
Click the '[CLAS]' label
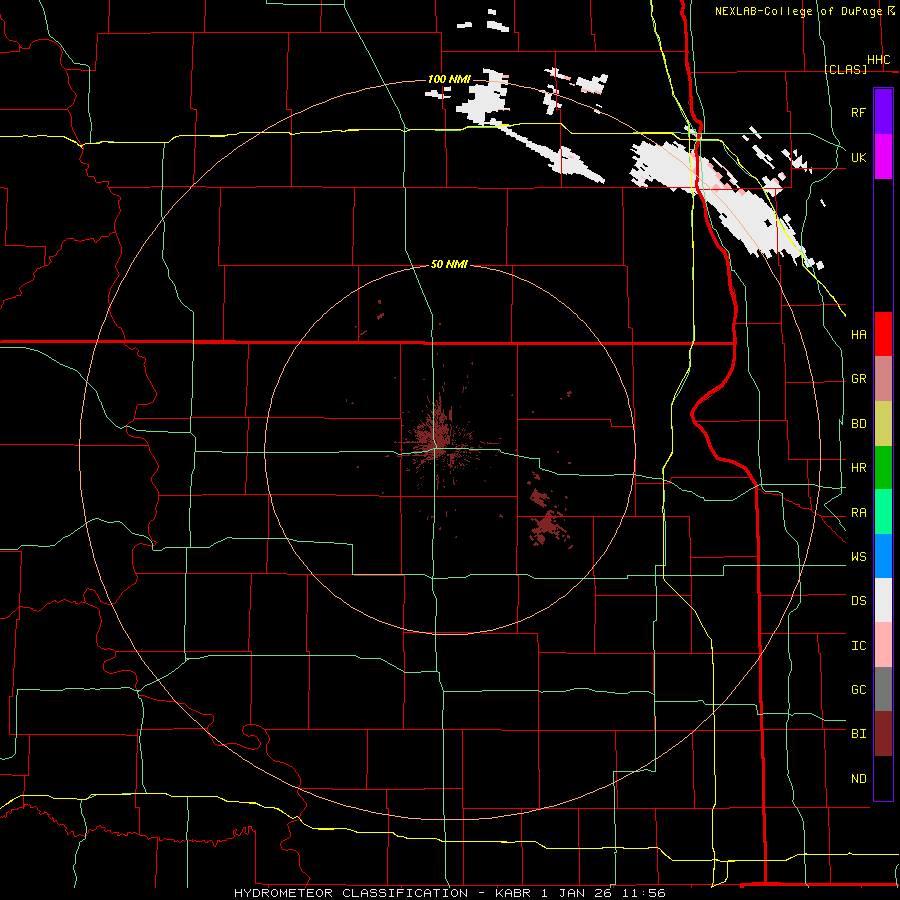pos(845,69)
